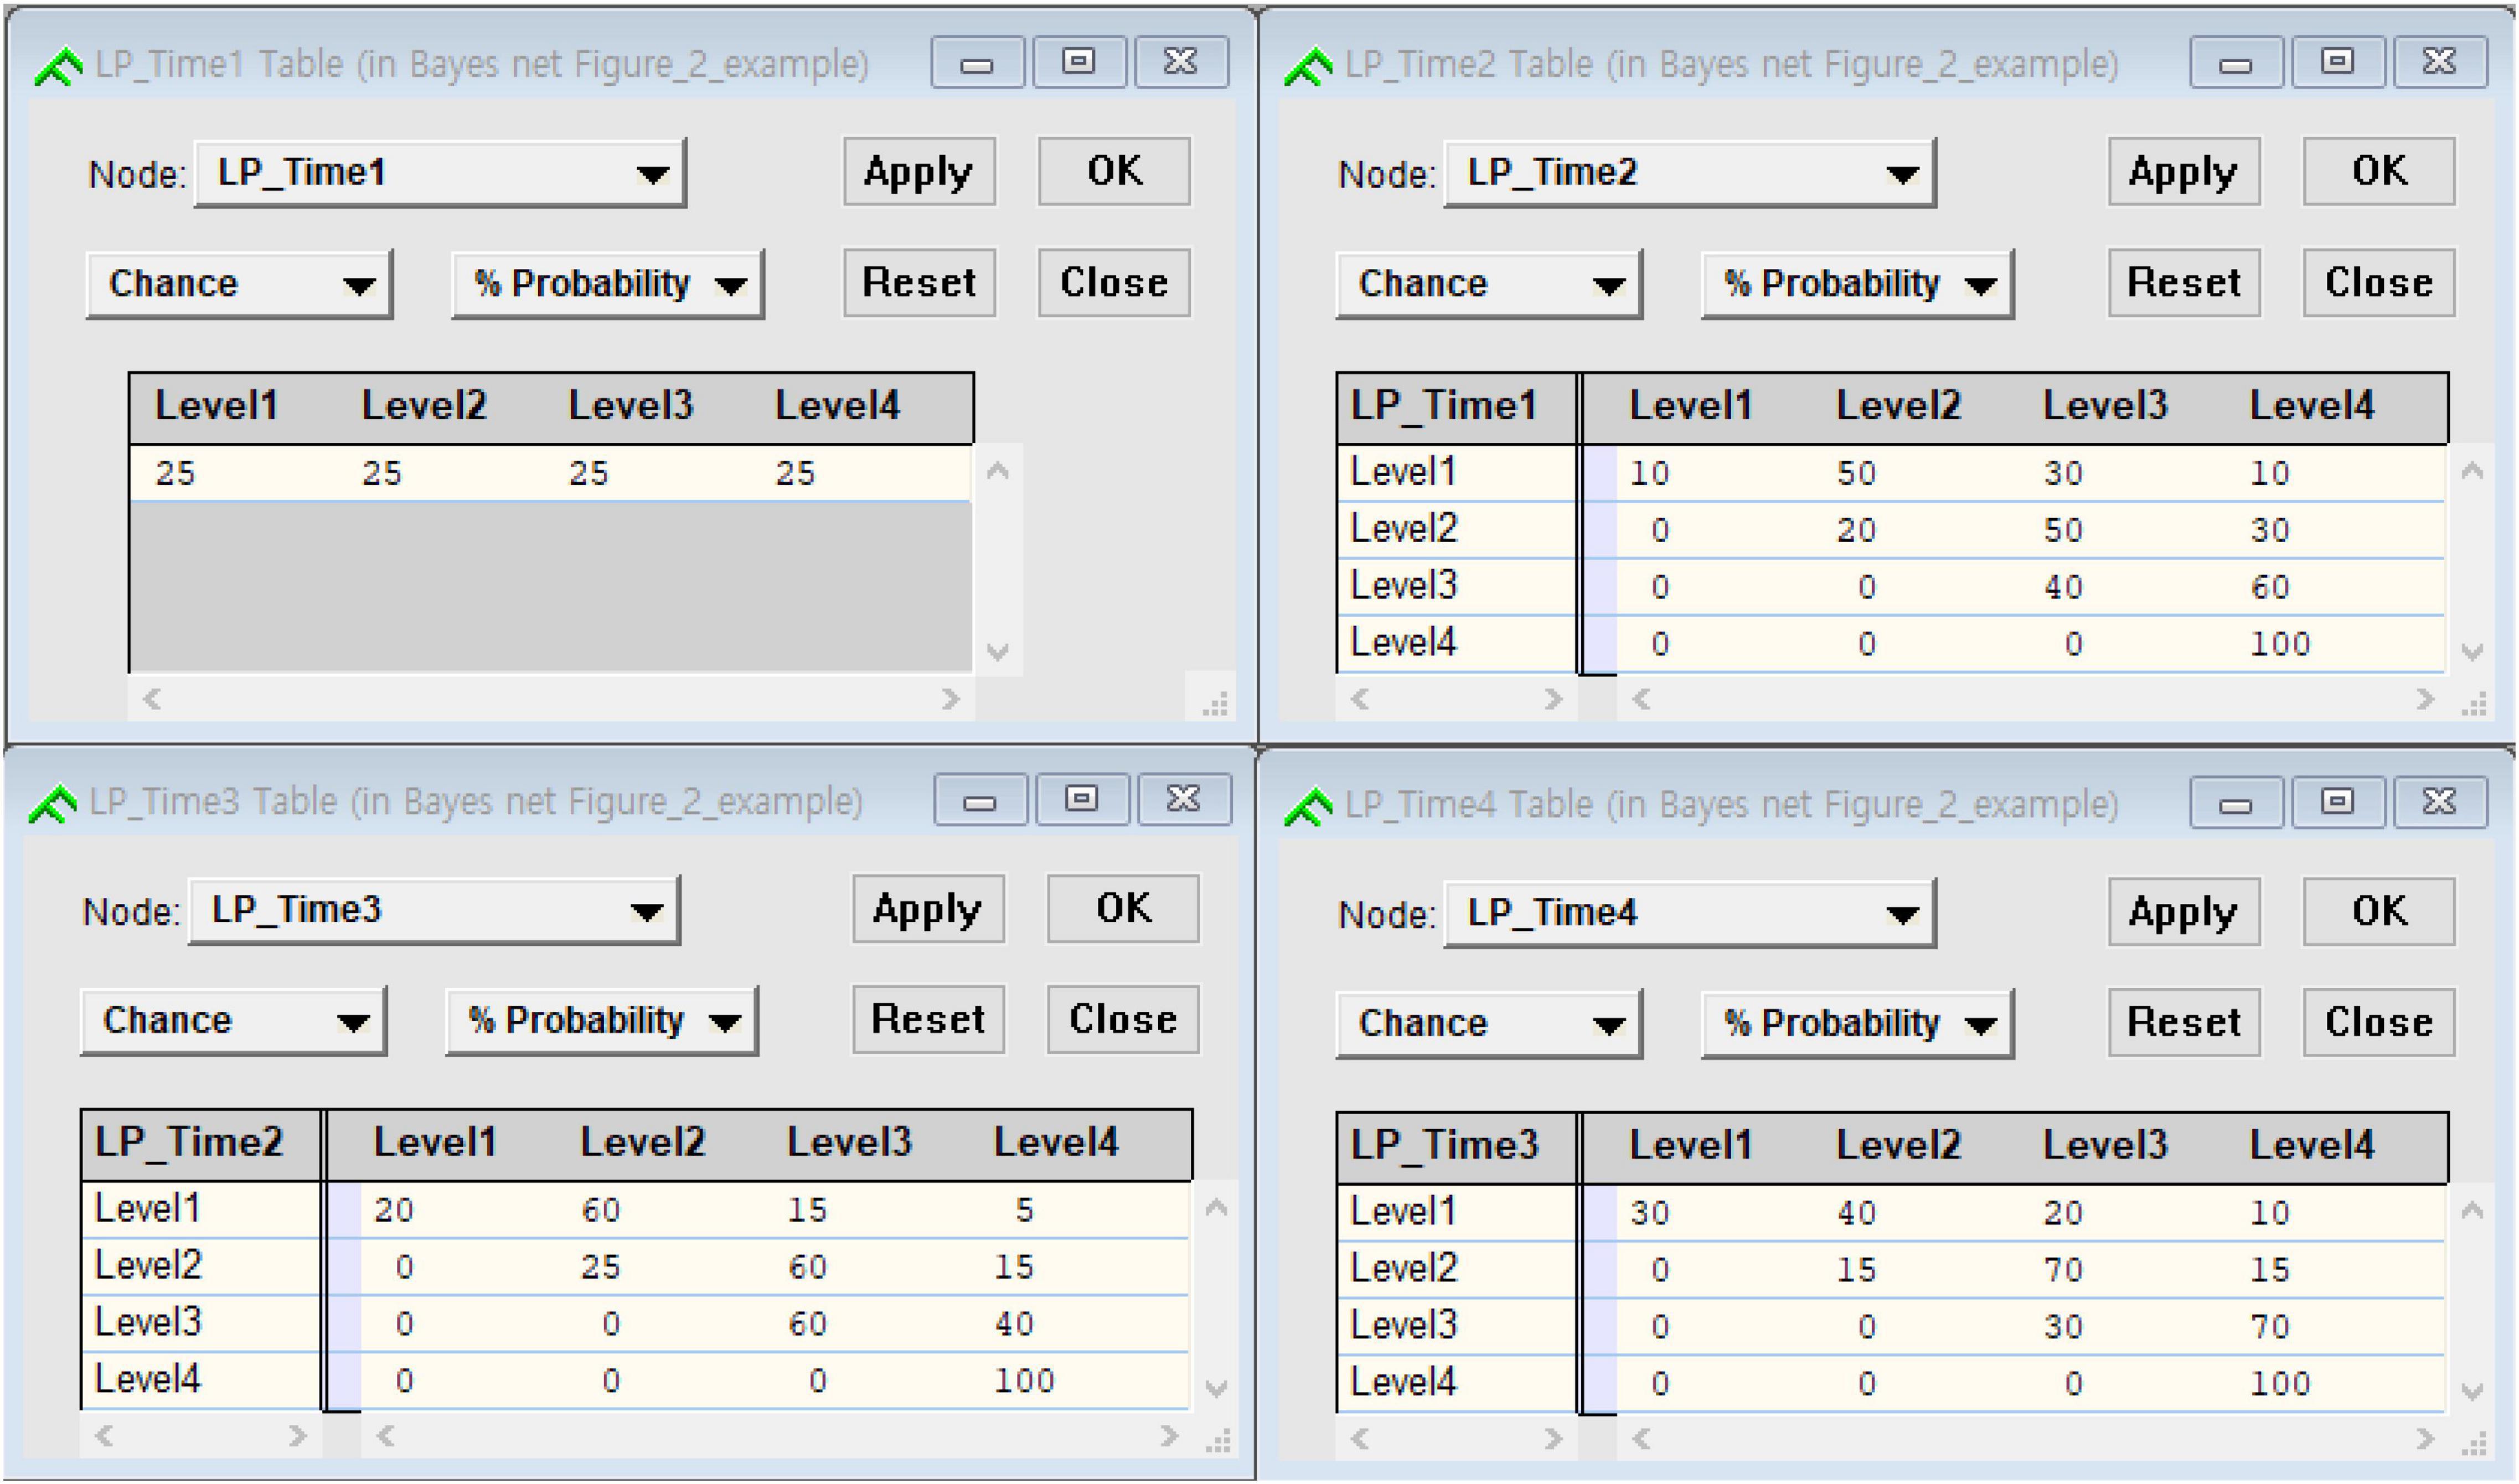Select cell value 30 in LP_Time4 Level1 row
2519x1484 pixels.
click(x=1650, y=1213)
